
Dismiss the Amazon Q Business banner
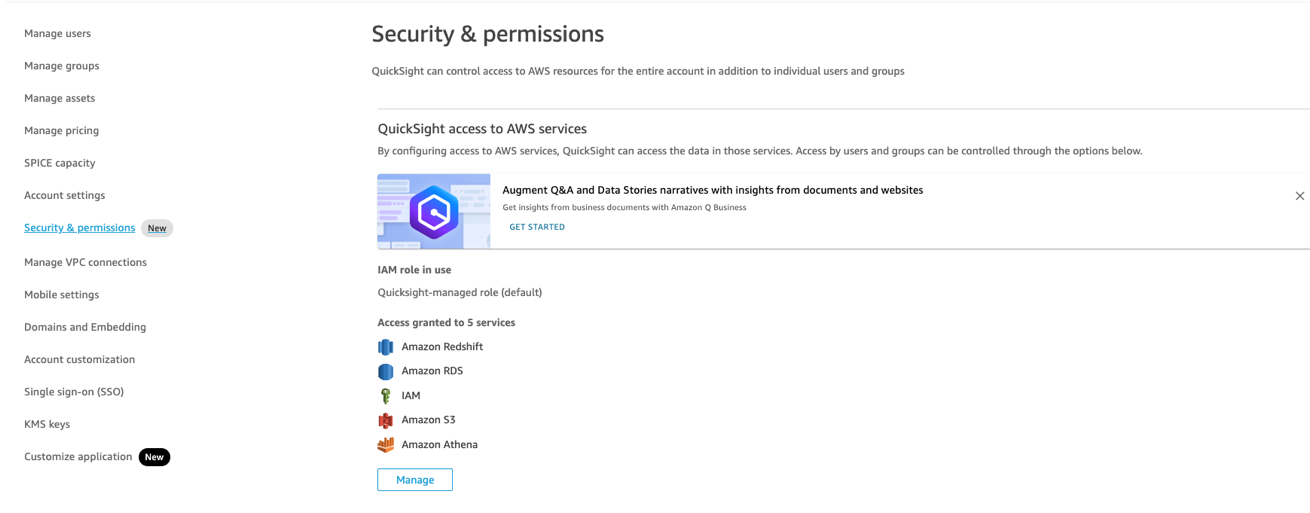point(1299,196)
